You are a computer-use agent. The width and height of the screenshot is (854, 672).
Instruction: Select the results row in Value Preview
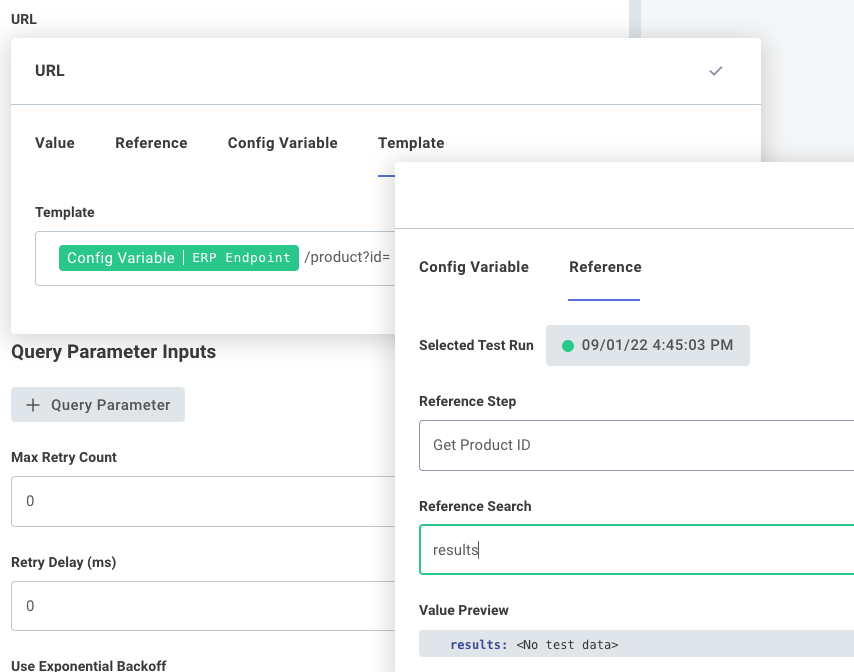pos(635,645)
